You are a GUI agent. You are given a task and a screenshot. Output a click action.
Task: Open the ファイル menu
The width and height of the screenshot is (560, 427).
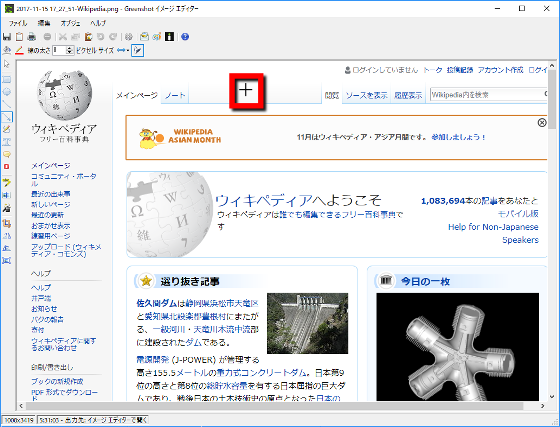[x=18, y=23]
